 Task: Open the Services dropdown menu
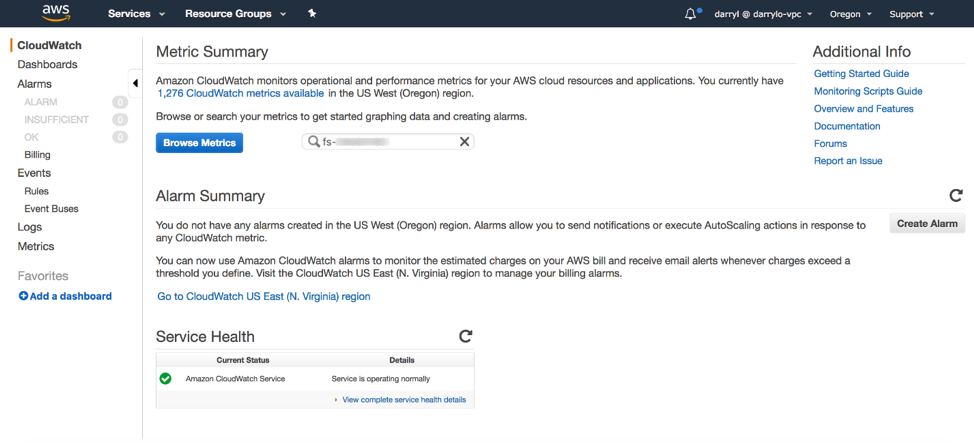click(136, 14)
